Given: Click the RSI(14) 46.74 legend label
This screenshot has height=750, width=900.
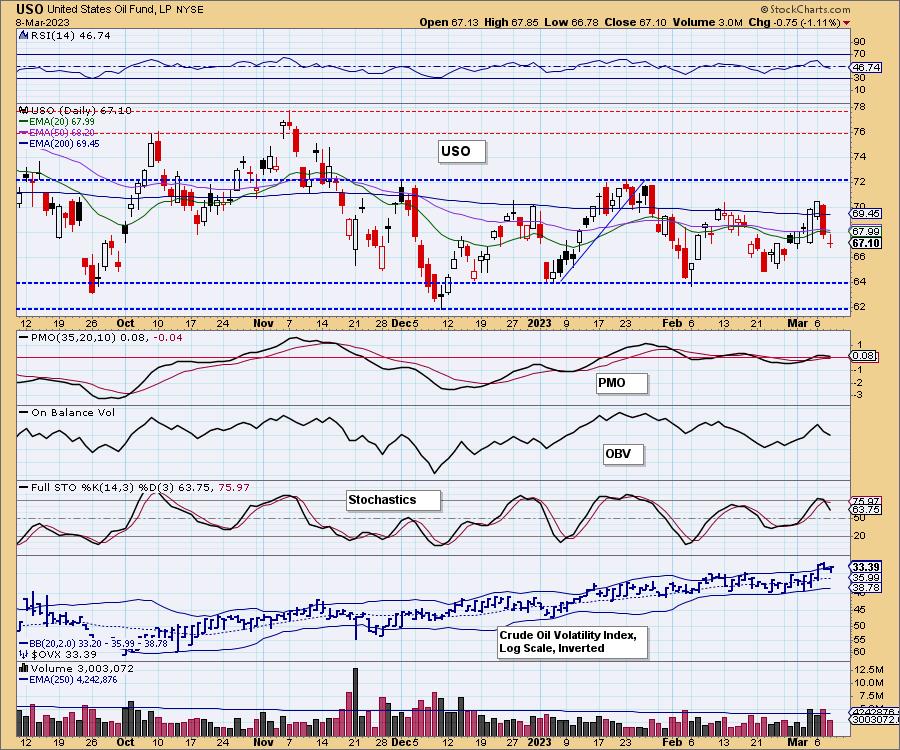Looking at the screenshot, I should point(70,35).
